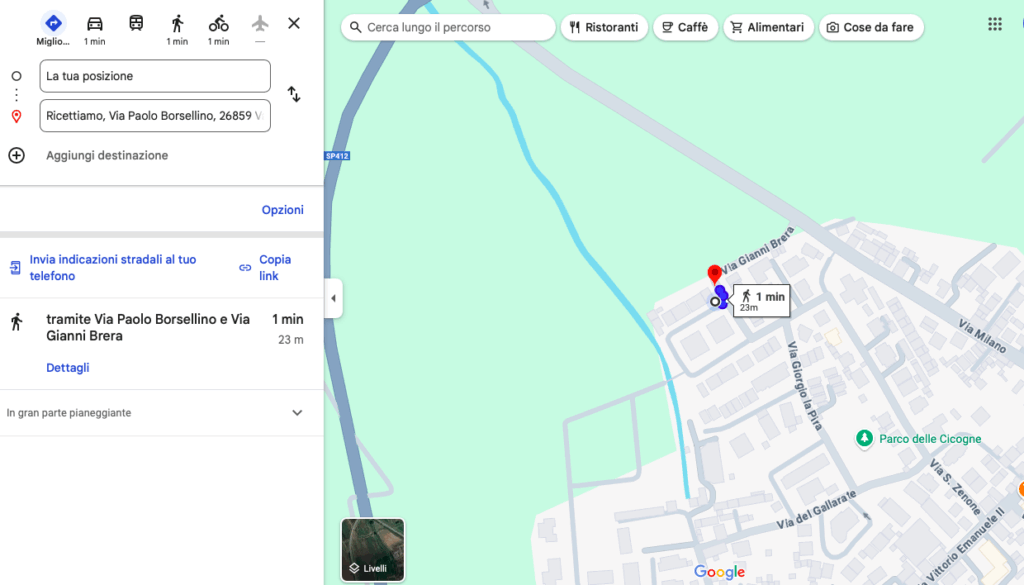Click the add destination plus icon
This screenshot has height=585, width=1024.
tap(16, 155)
